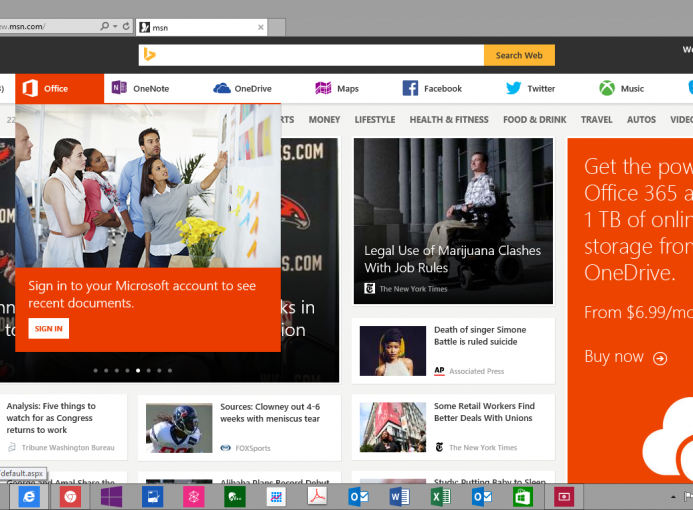
Task: Click the magnifier search icon in the address bar
Action: coord(104,26)
